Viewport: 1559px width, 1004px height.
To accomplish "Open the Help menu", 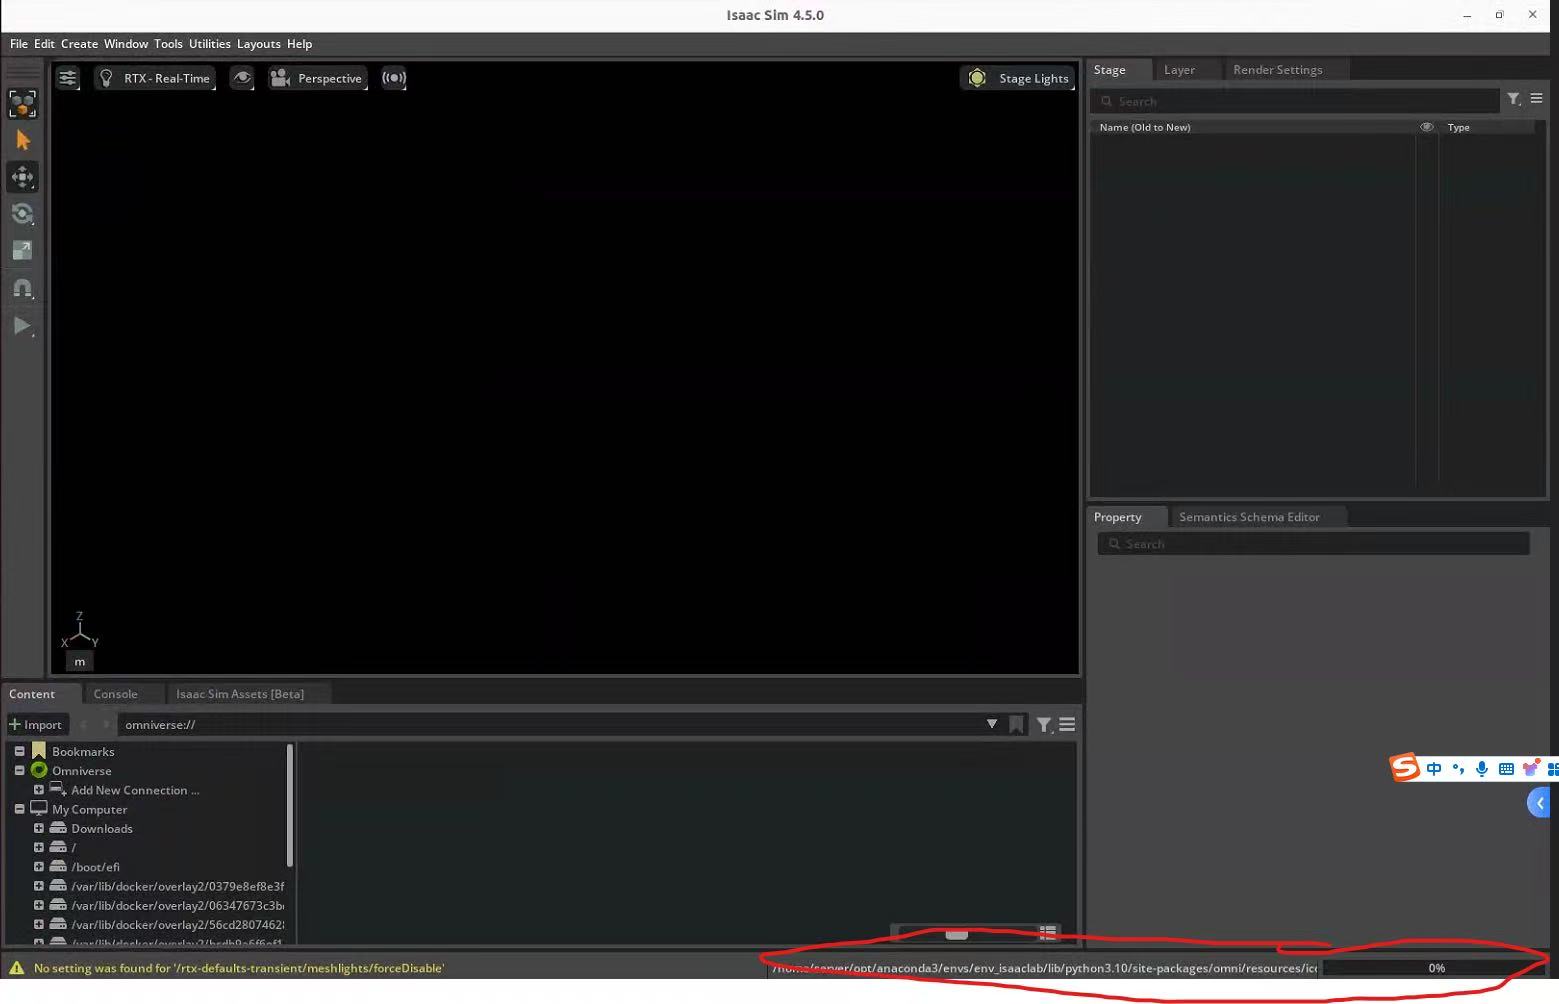I will click(x=299, y=44).
